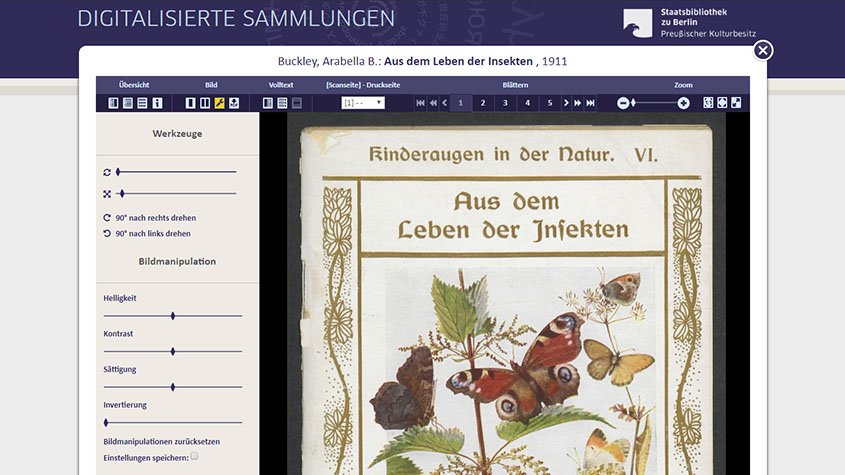Rotate 90° nach rechts
The width and height of the screenshot is (845, 475).
[150, 218]
